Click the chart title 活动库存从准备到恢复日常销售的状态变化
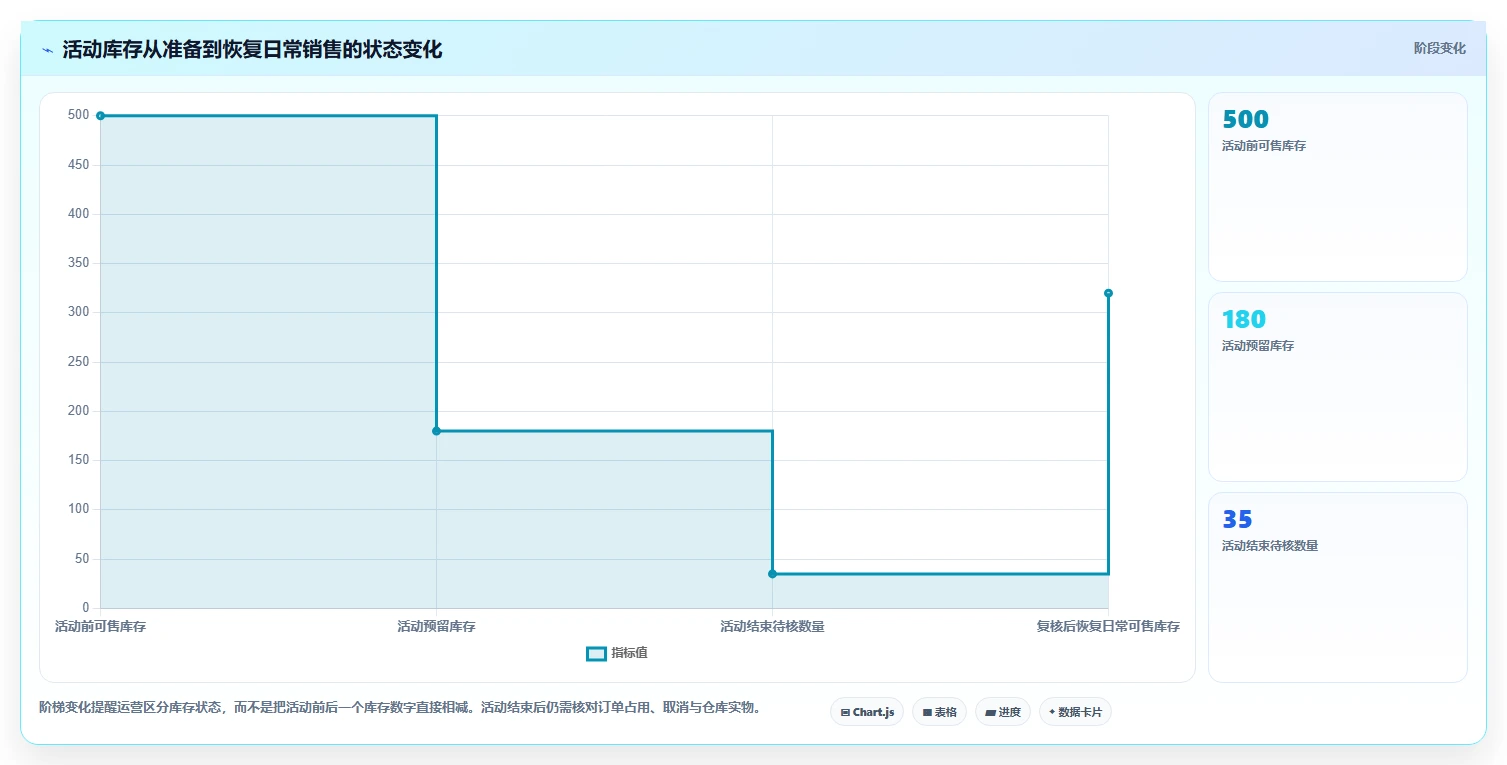Image resolution: width=1507 pixels, height=765 pixels. [x=252, y=50]
